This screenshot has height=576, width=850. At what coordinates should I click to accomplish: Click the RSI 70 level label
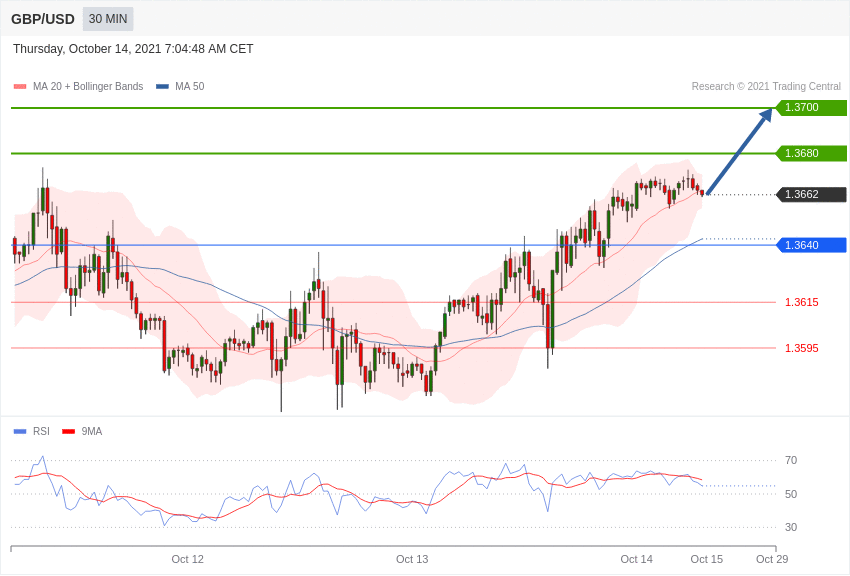point(791,461)
